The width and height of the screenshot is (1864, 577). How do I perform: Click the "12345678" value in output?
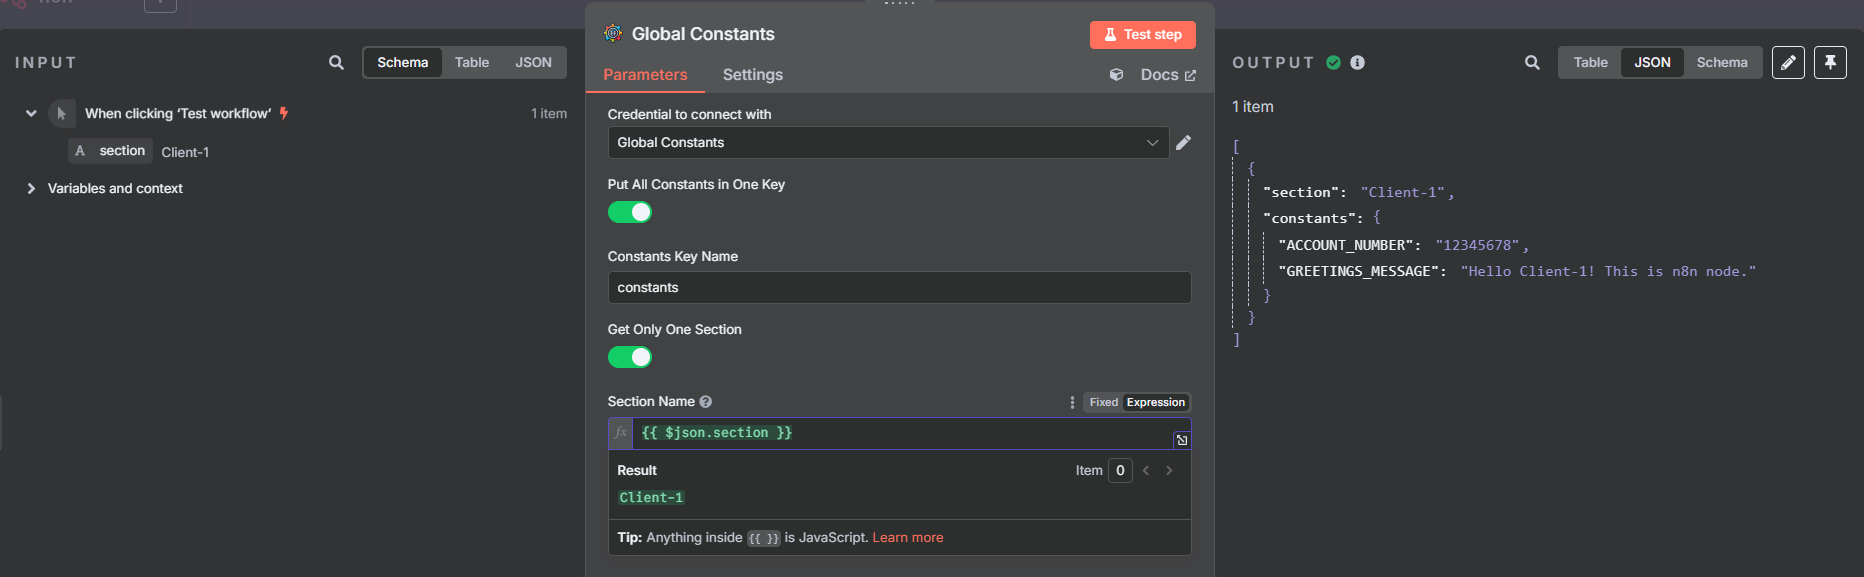pyautogui.click(x=1477, y=245)
